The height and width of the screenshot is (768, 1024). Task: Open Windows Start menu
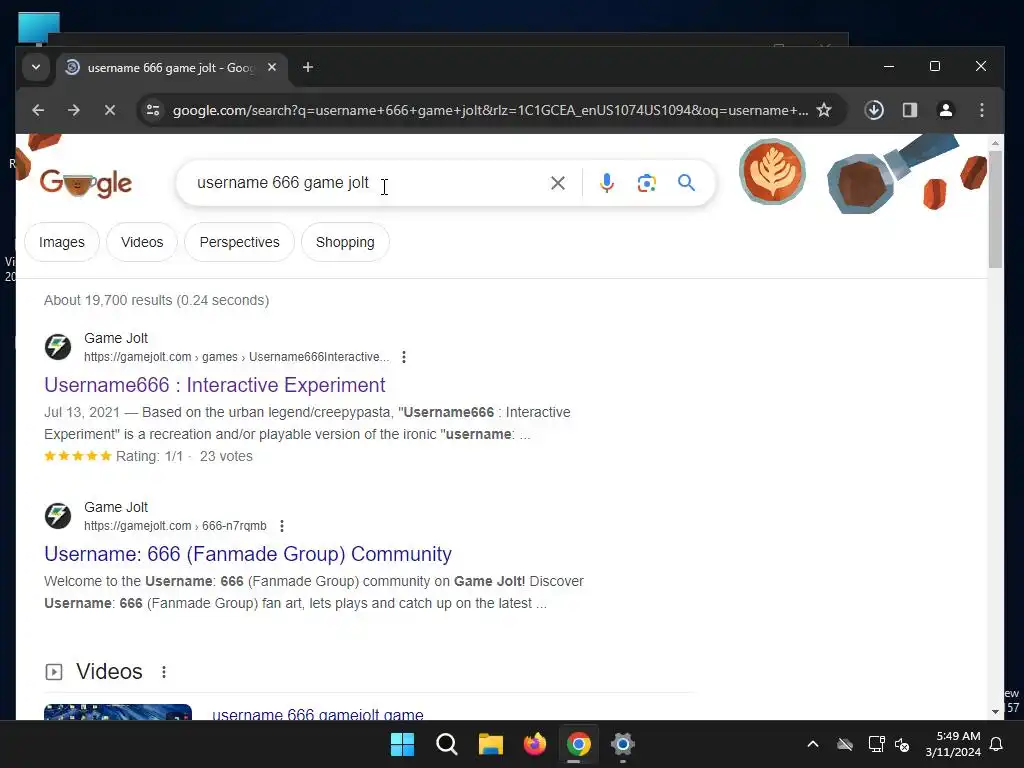coord(402,744)
